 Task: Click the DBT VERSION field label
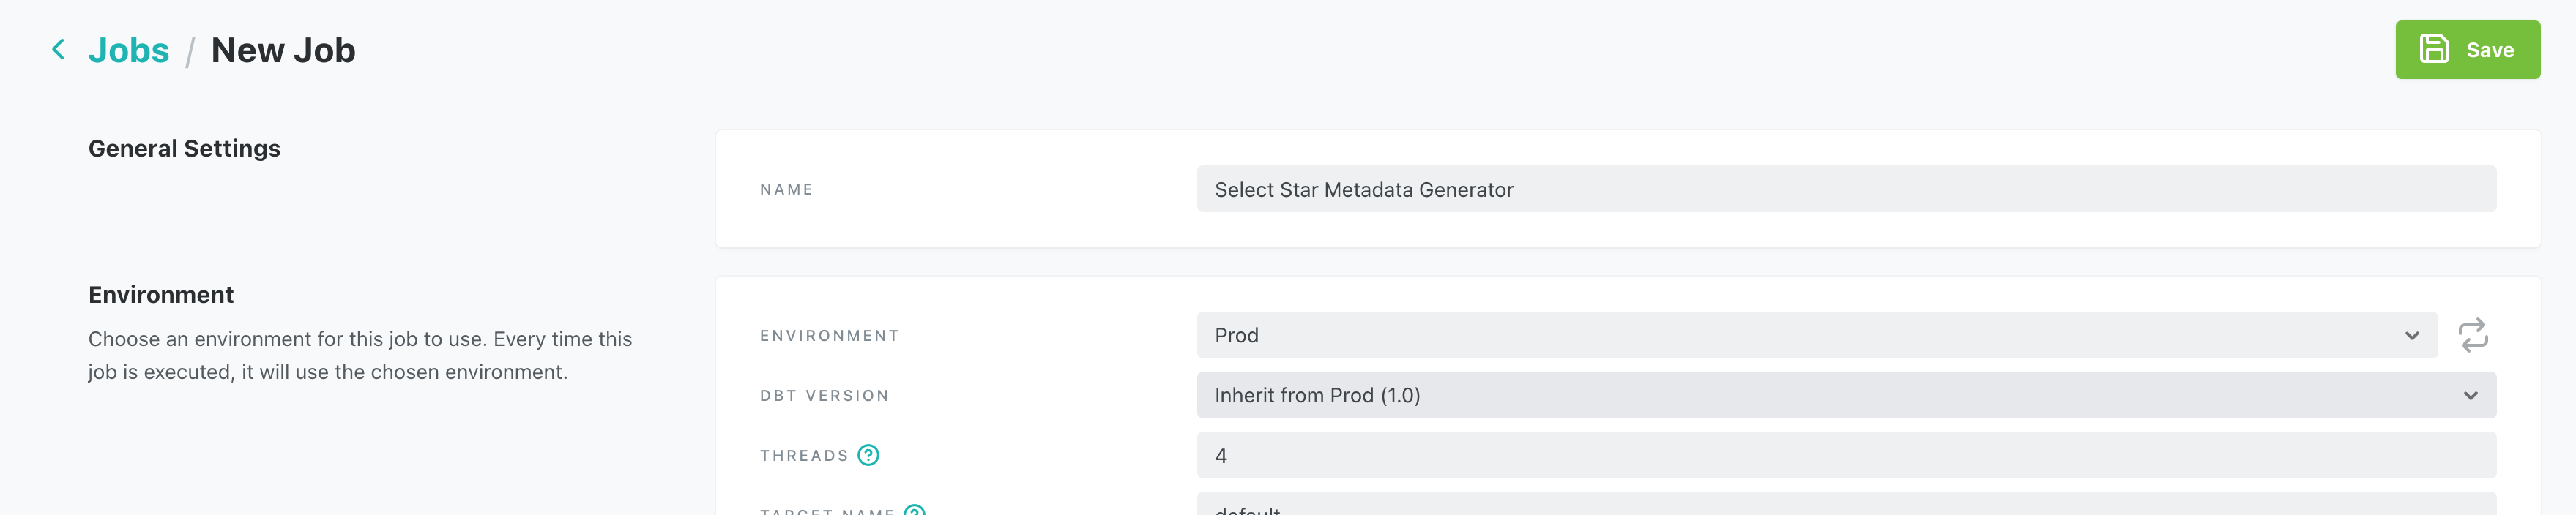tap(824, 396)
